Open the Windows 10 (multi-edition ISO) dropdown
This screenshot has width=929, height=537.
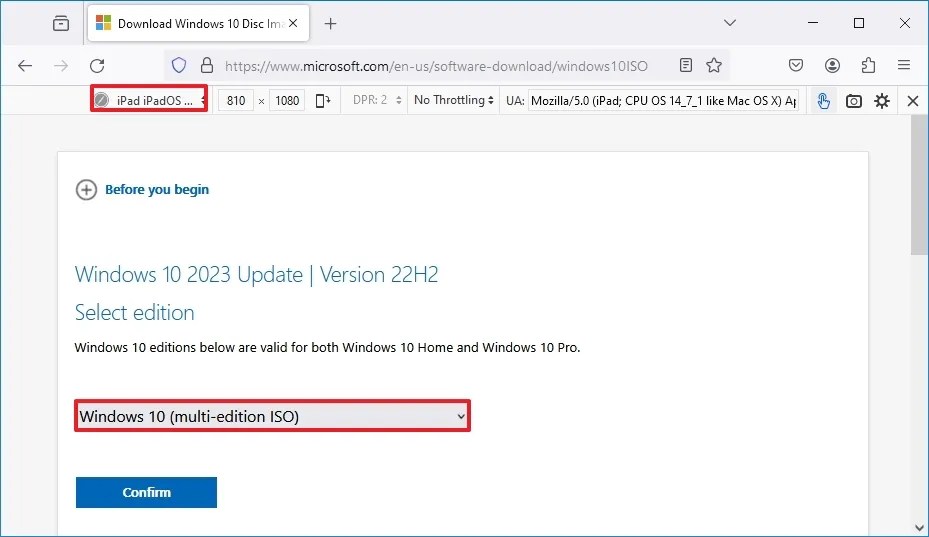(273, 415)
